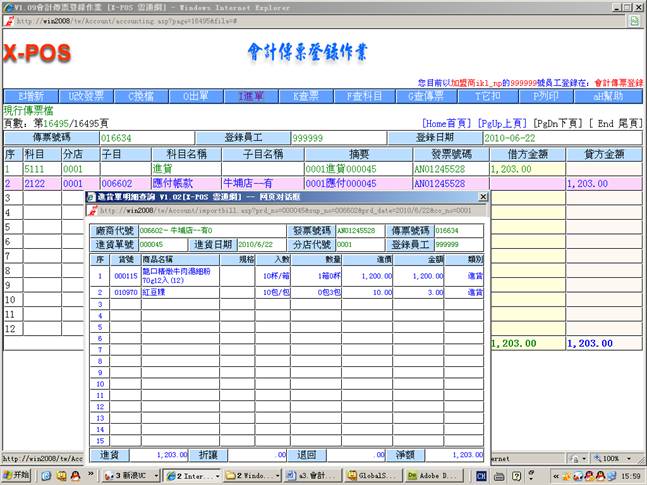Click the O出單 button
Viewport: 647px width, 485px height.
pyautogui.click(x=196, y=96)
